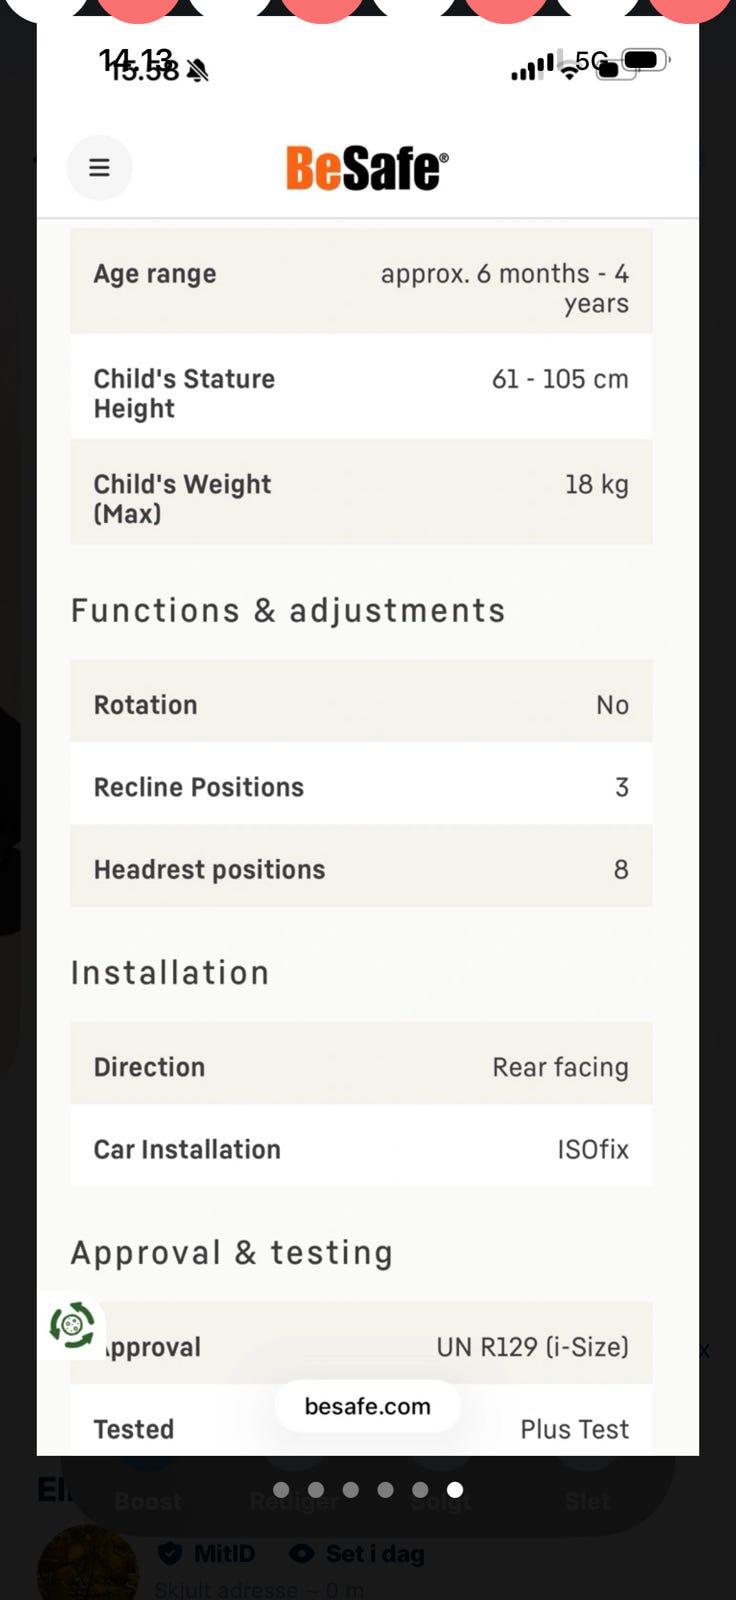Viewport: 736px width, 1600px height.
Task: Tap the battery indicator icon
Action: (x=643, y=61)
